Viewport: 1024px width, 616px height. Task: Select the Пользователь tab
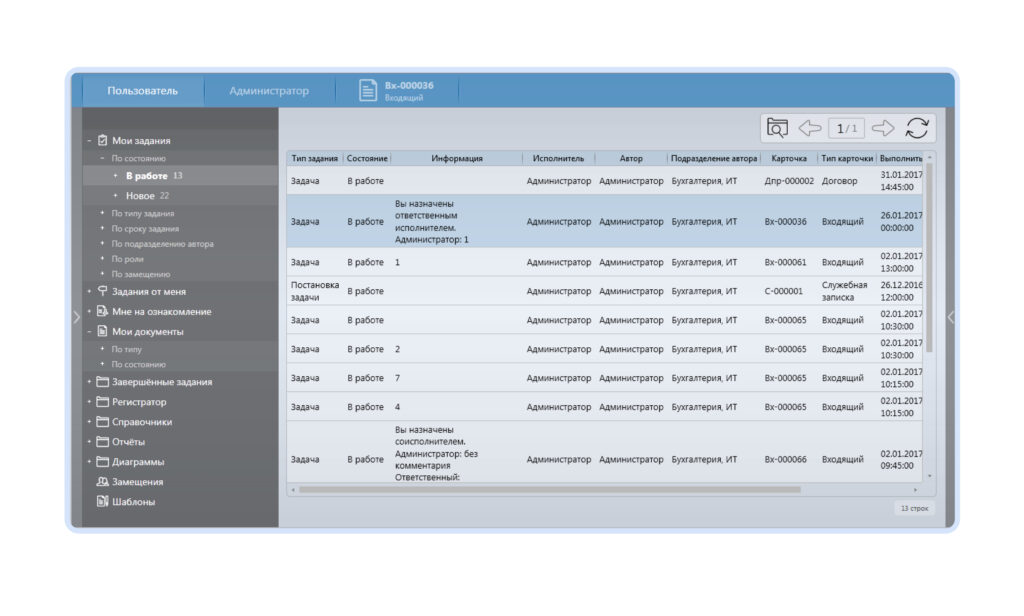[142, 91]
